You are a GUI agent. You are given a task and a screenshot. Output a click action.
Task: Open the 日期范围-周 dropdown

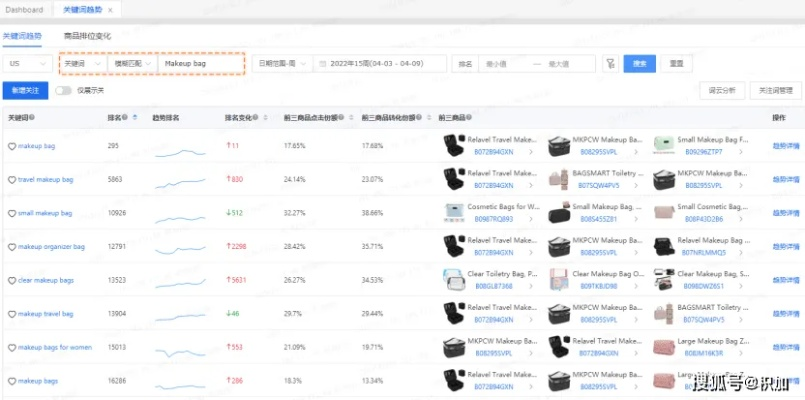tap(282, 64)
